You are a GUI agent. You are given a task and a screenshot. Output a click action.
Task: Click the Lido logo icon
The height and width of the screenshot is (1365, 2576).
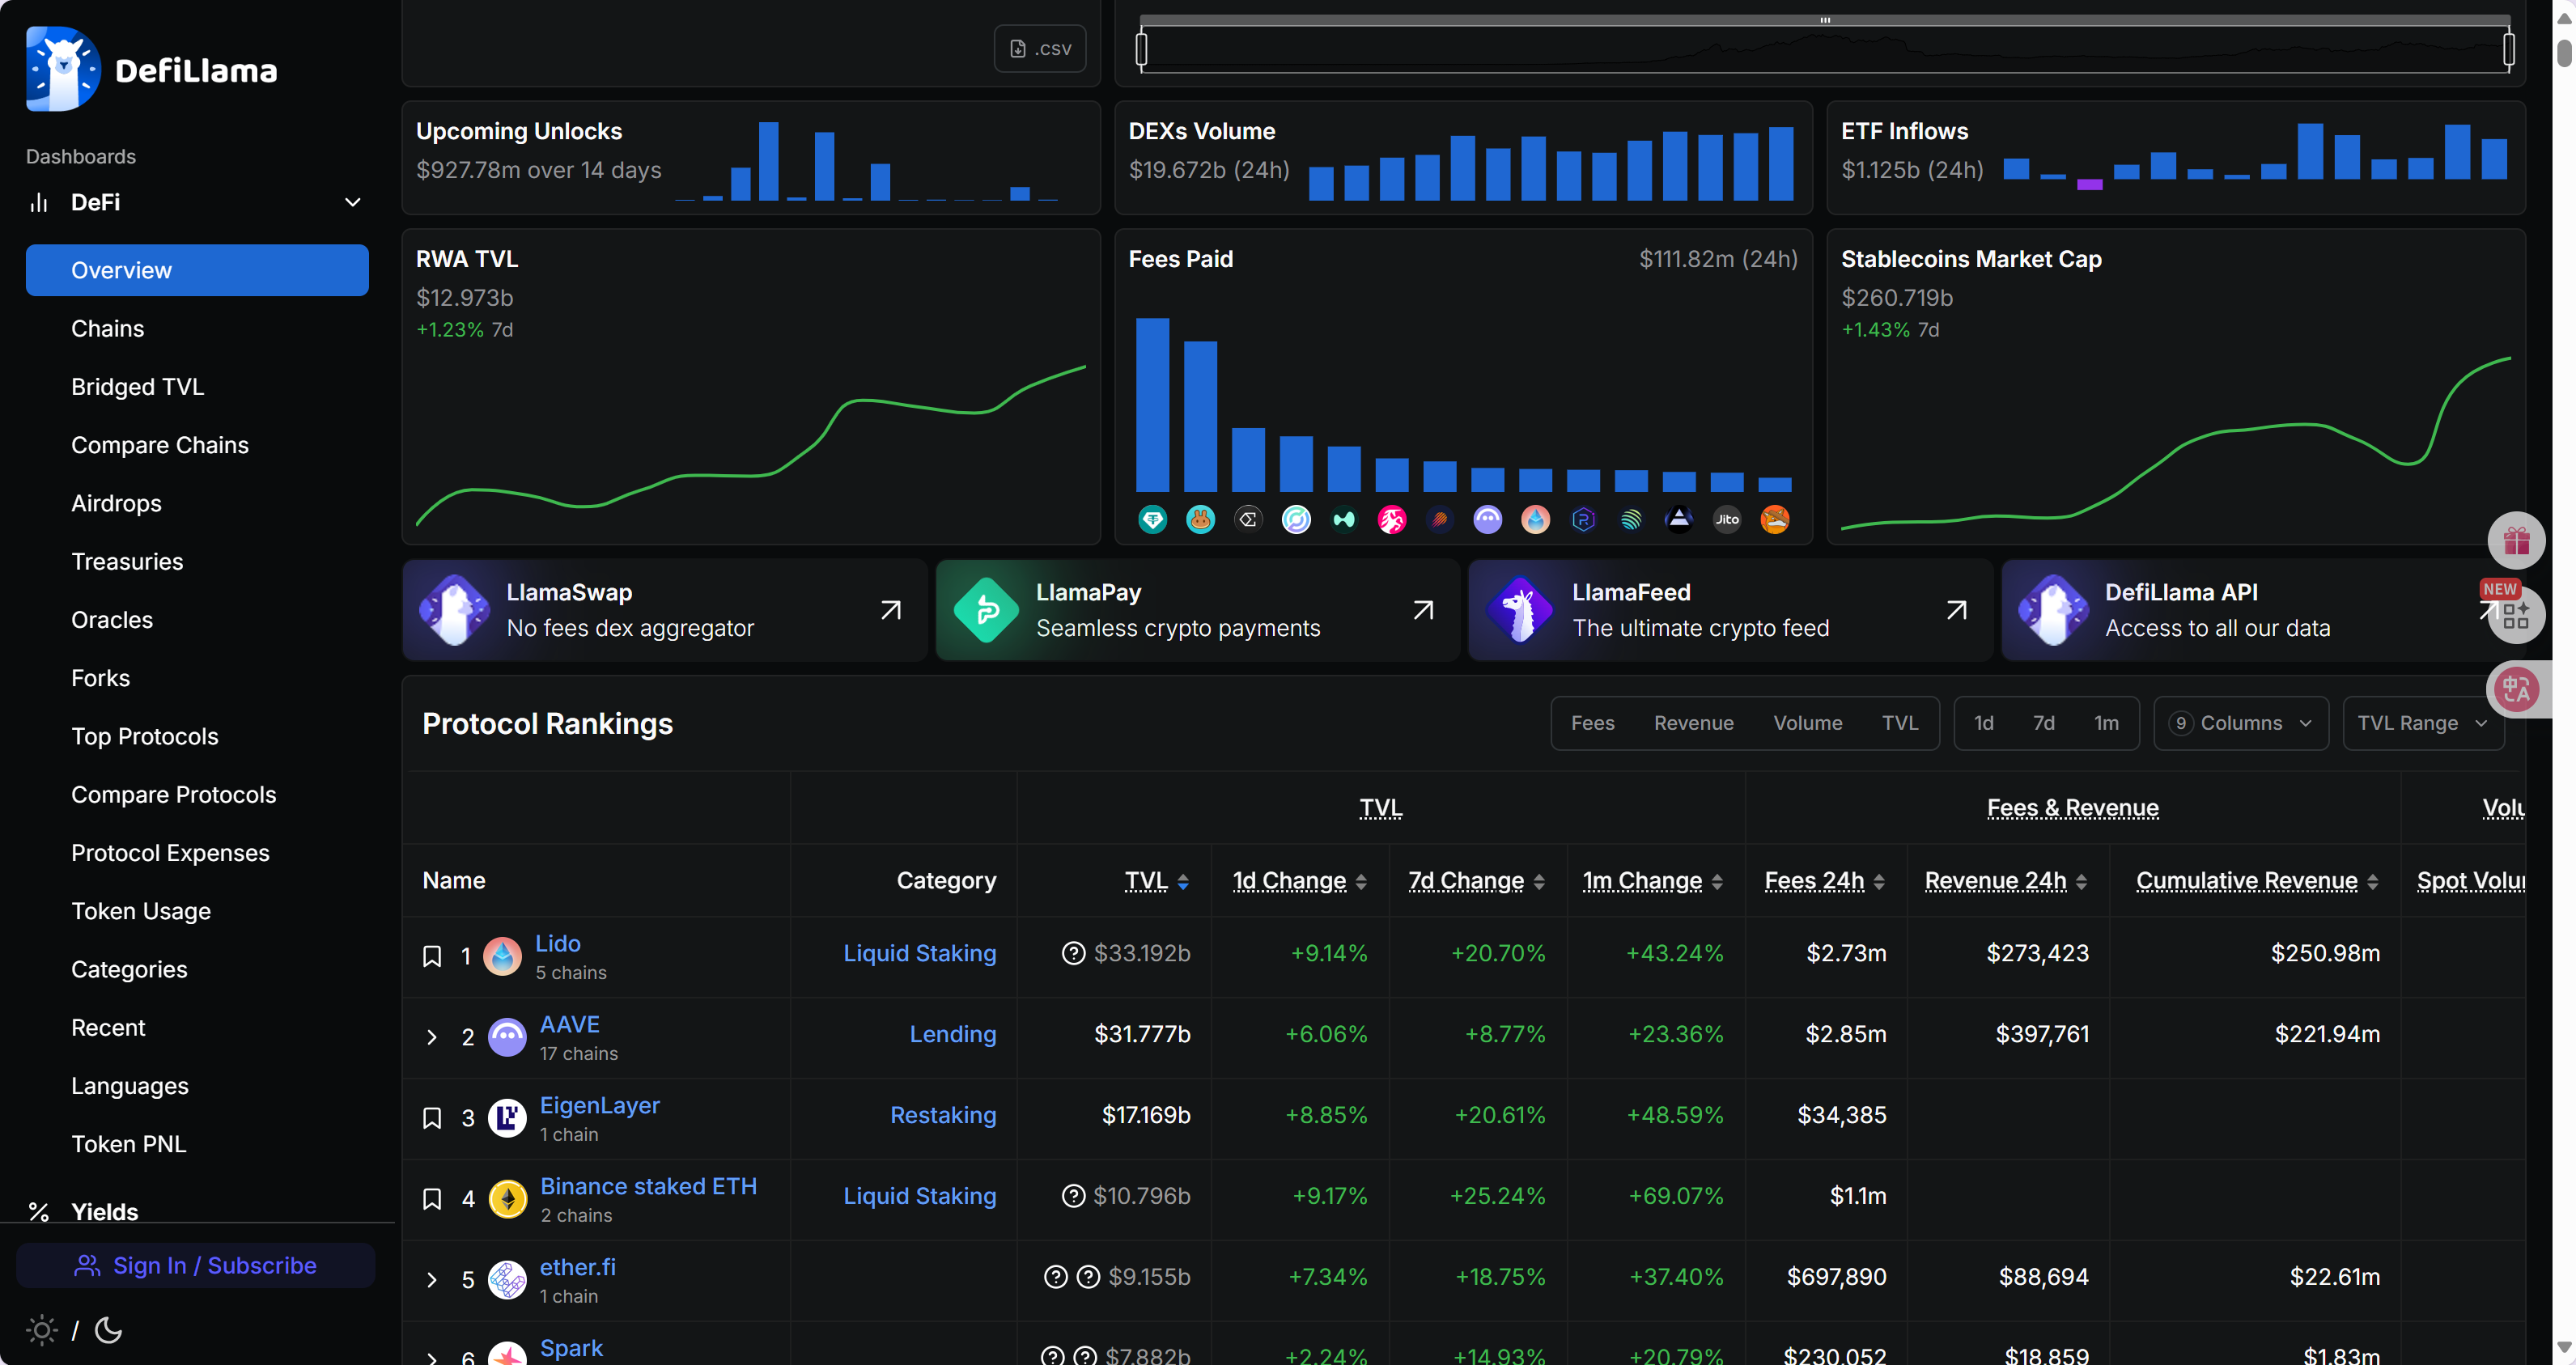[x=502, y=956]
